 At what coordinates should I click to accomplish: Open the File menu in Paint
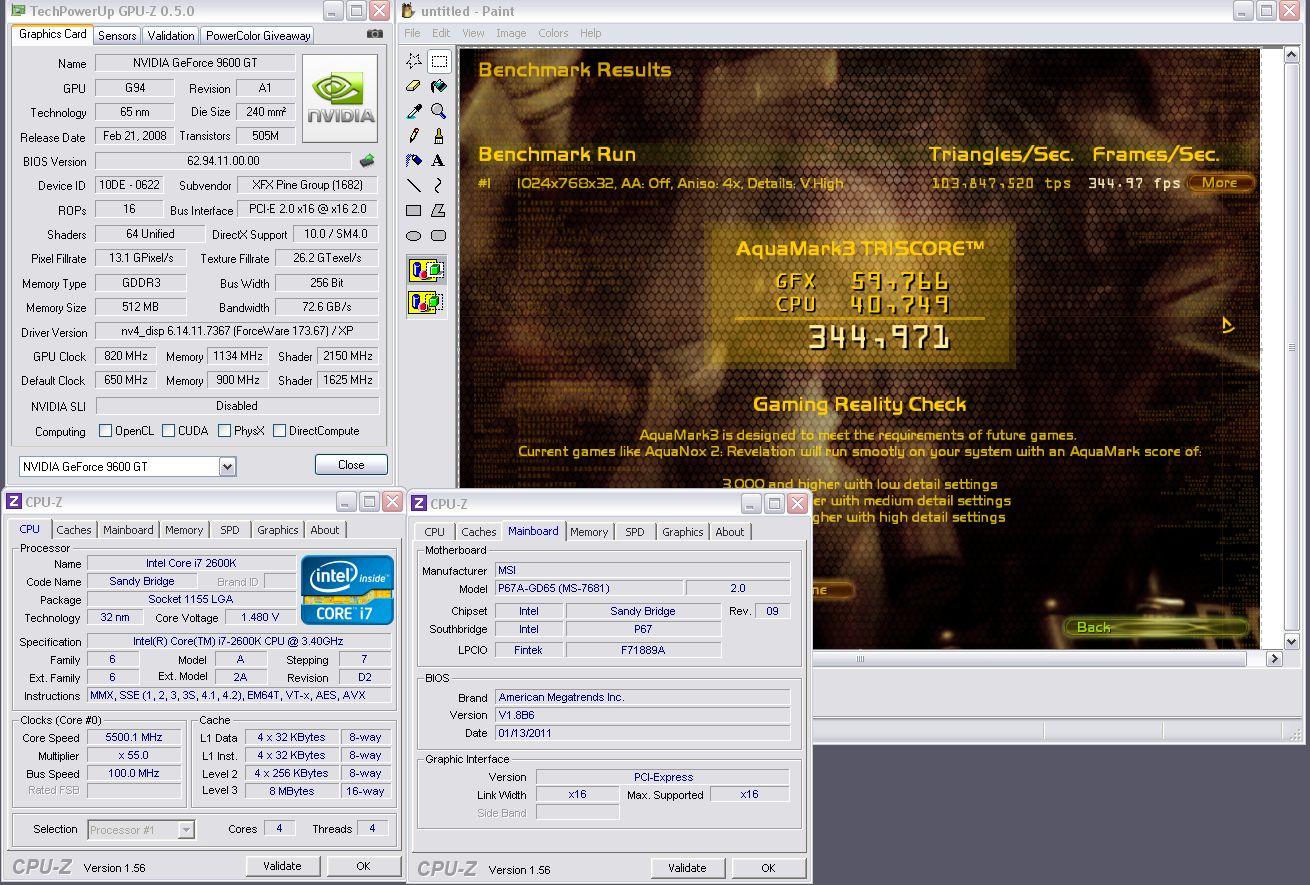[x=412, y=33]
